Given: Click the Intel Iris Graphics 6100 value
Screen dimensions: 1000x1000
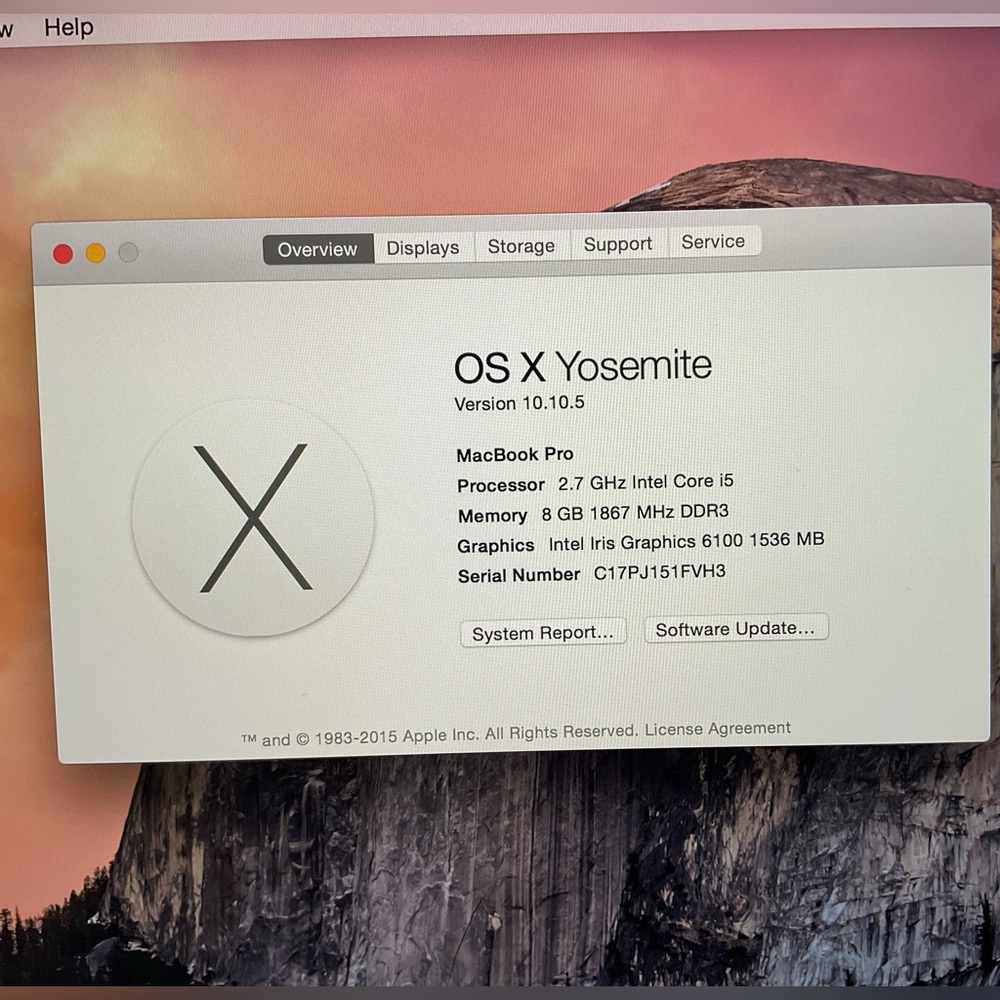Looking at the screenshot, I should tap(686, 541).
